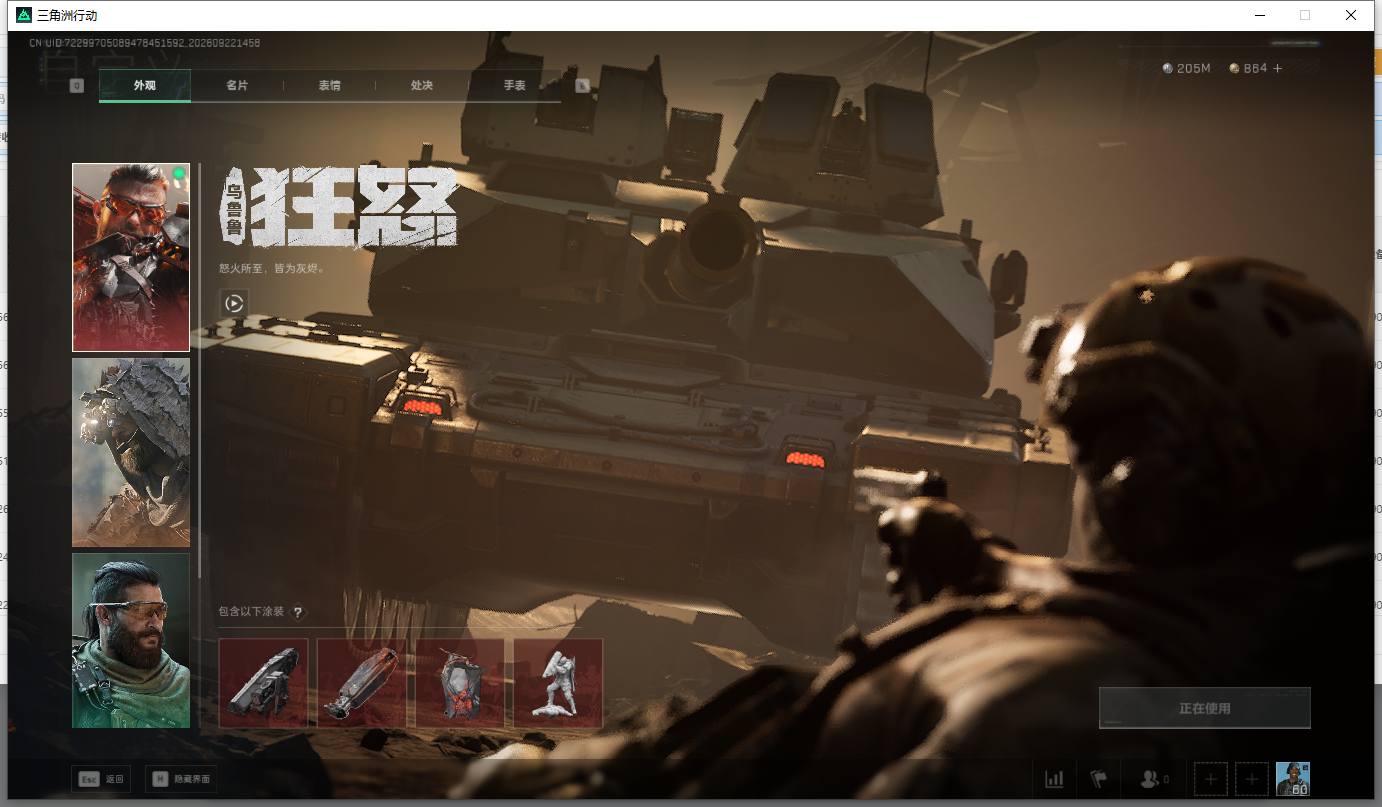
Task: Preview the first bundled launcher skin item
Action: point(263,683)
